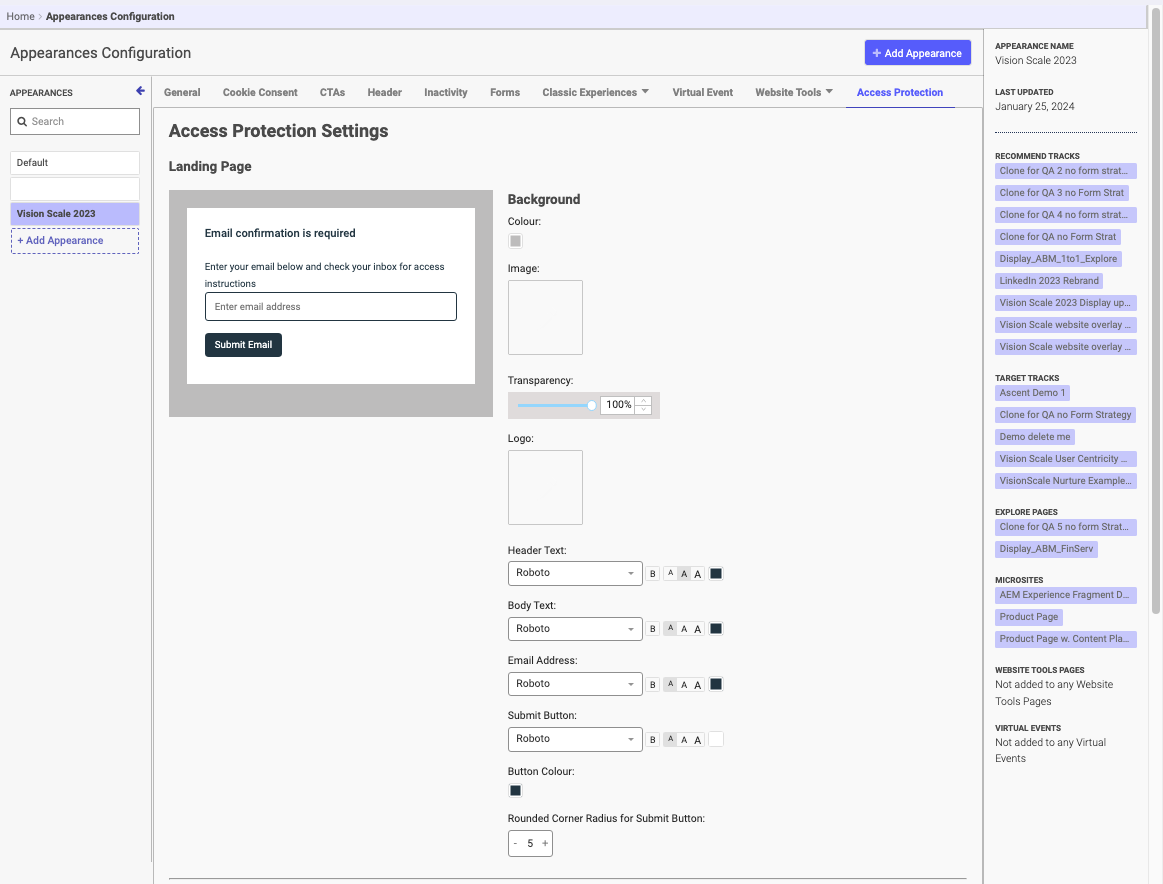This screenshot has height=884, width=1163.
Task: Open the Body Text font dropdown
Action: (575, 629)
